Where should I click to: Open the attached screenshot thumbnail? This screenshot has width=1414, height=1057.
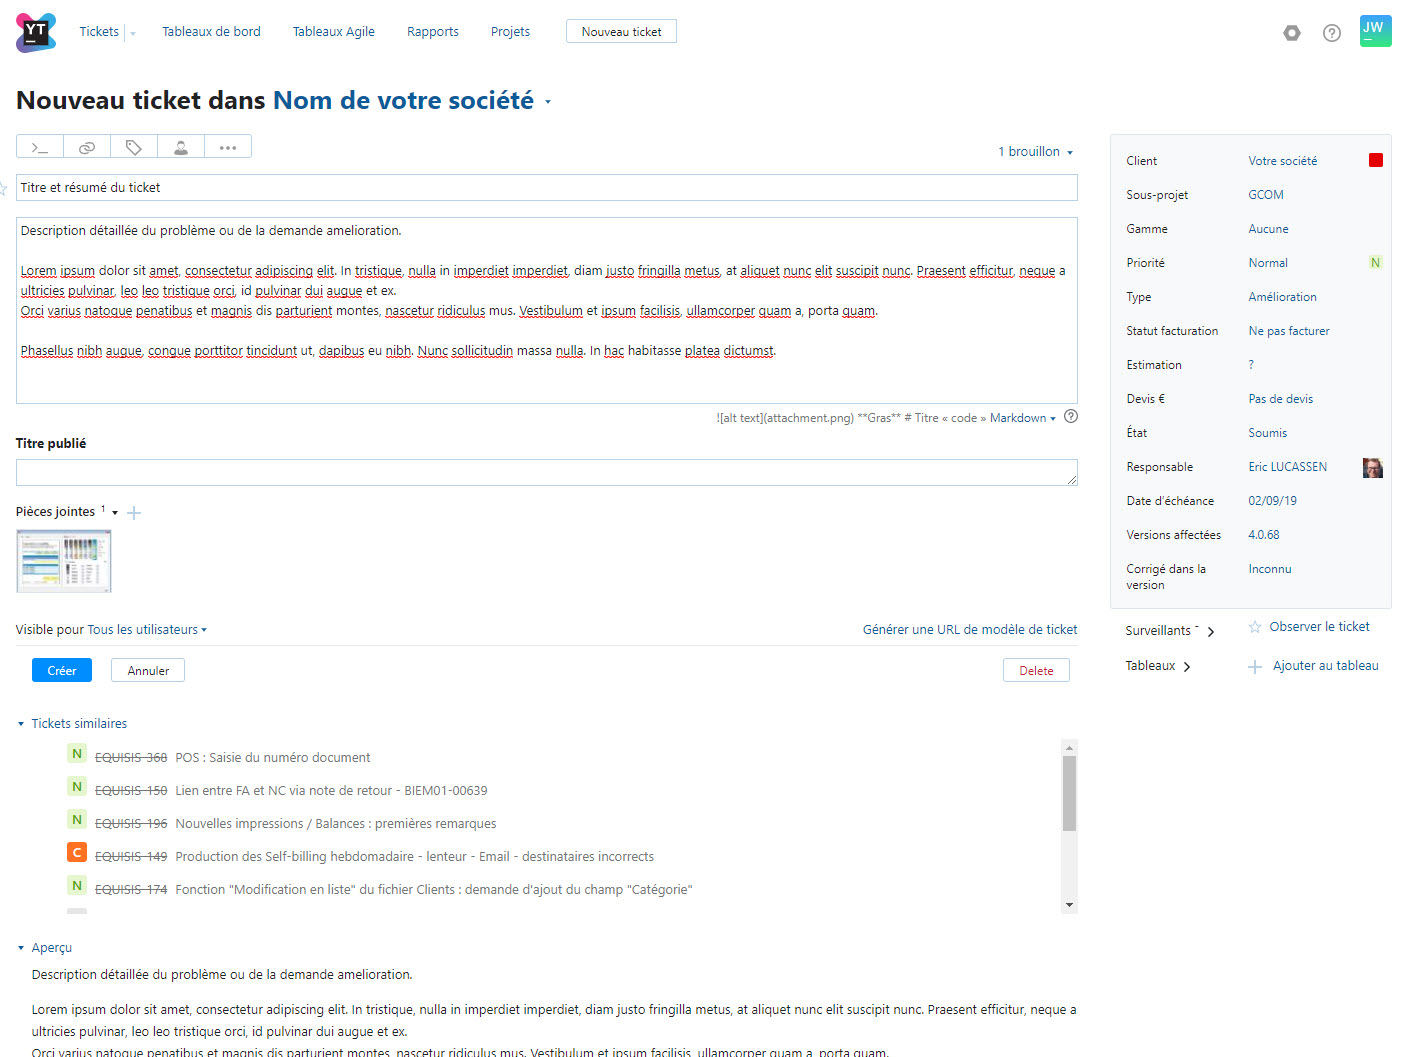point(64,561)
